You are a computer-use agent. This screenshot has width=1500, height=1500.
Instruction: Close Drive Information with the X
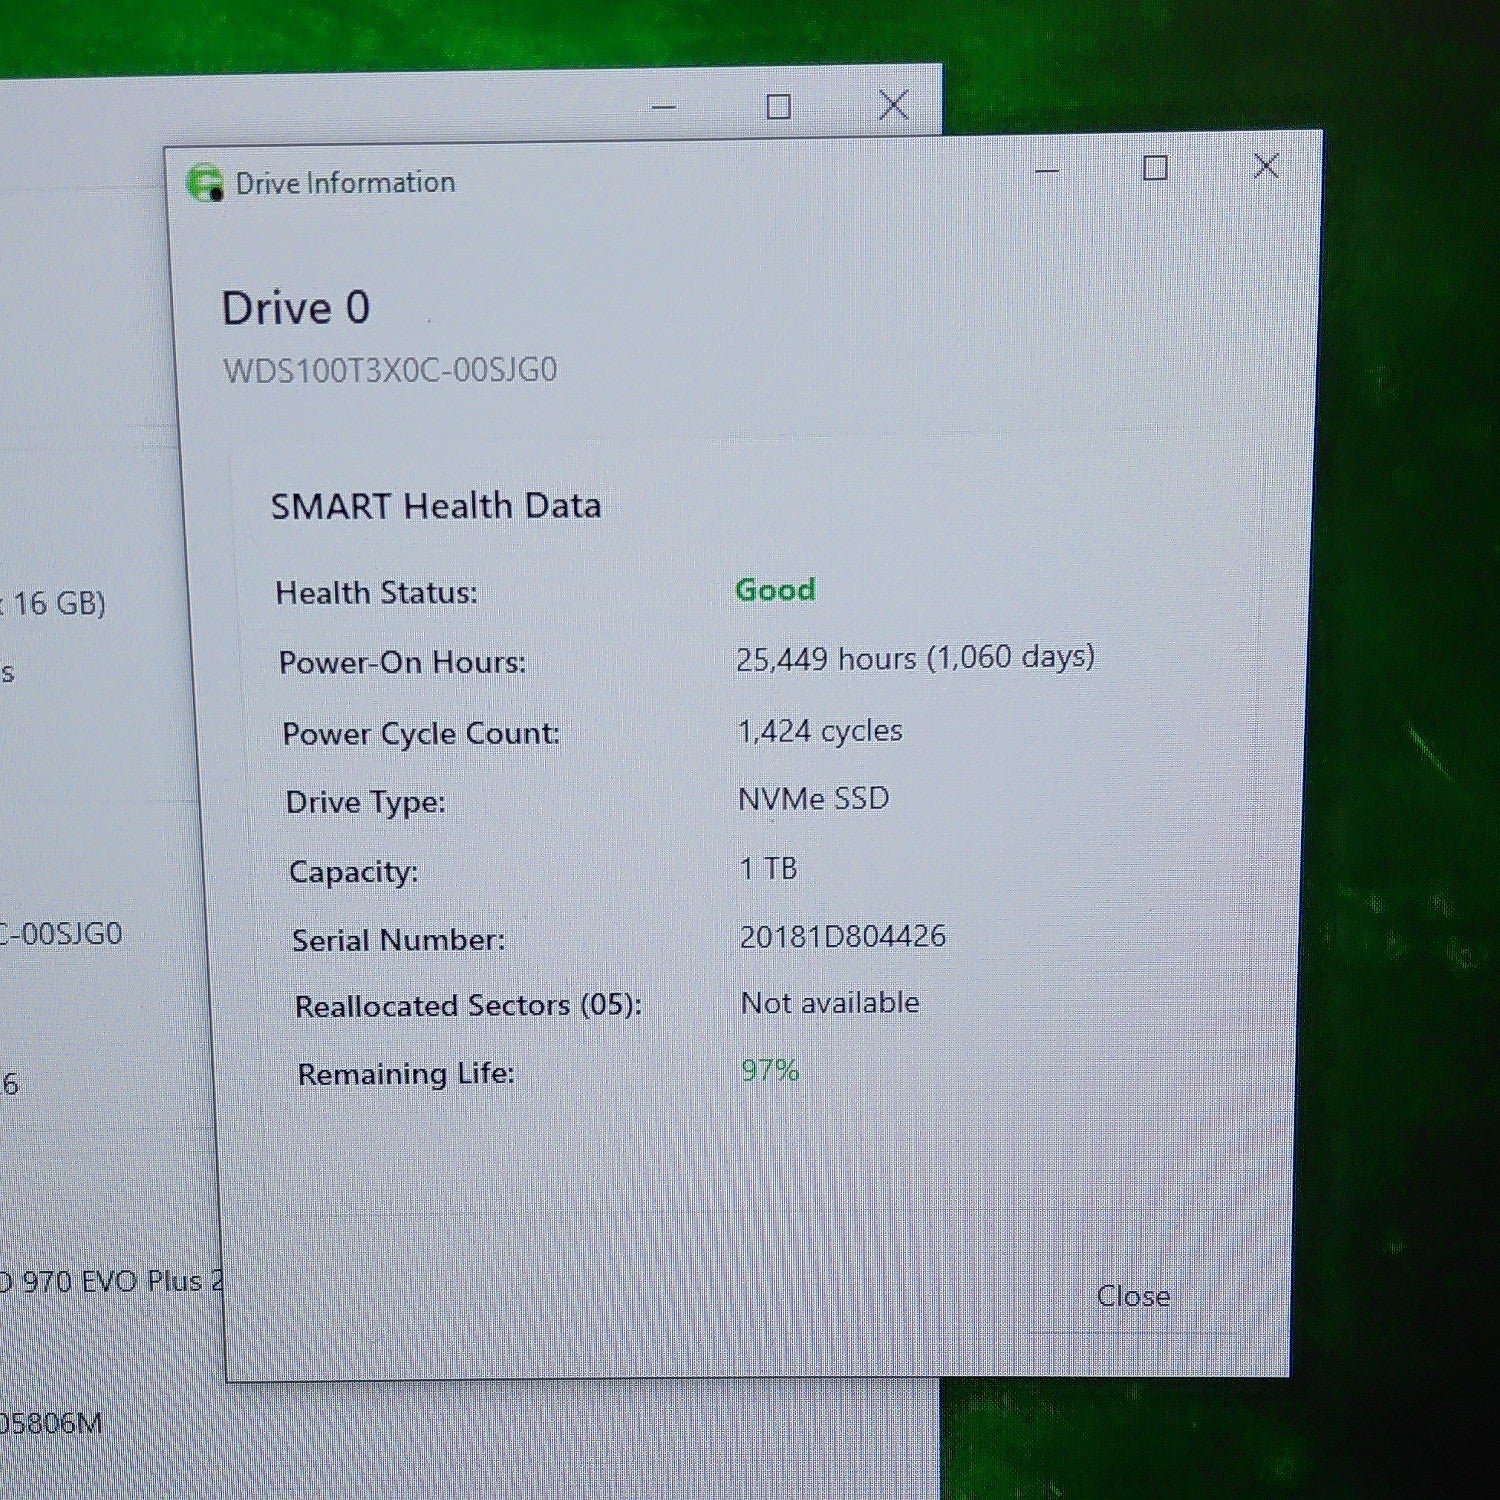click(x=1266, y=166)
